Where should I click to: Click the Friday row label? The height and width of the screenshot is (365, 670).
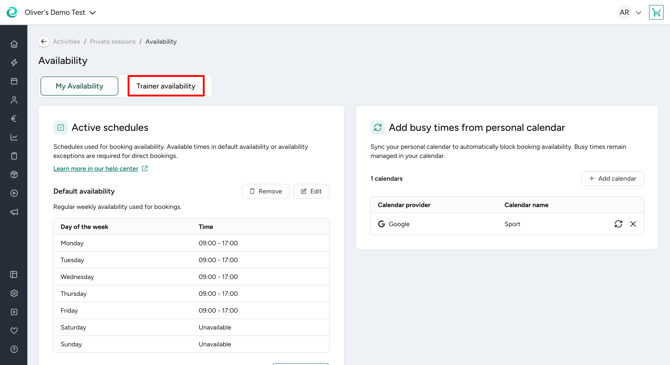[x=69, y=310]
